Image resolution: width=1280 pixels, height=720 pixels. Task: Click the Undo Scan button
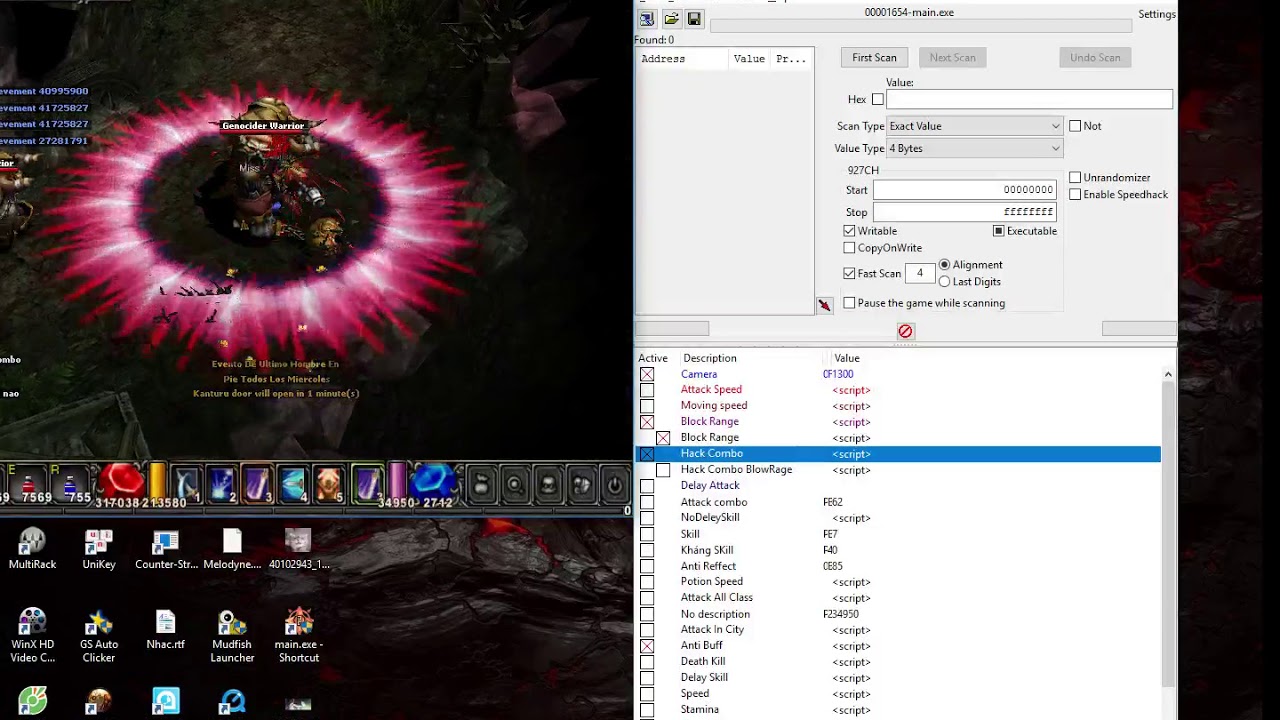tap(1095, 57)
